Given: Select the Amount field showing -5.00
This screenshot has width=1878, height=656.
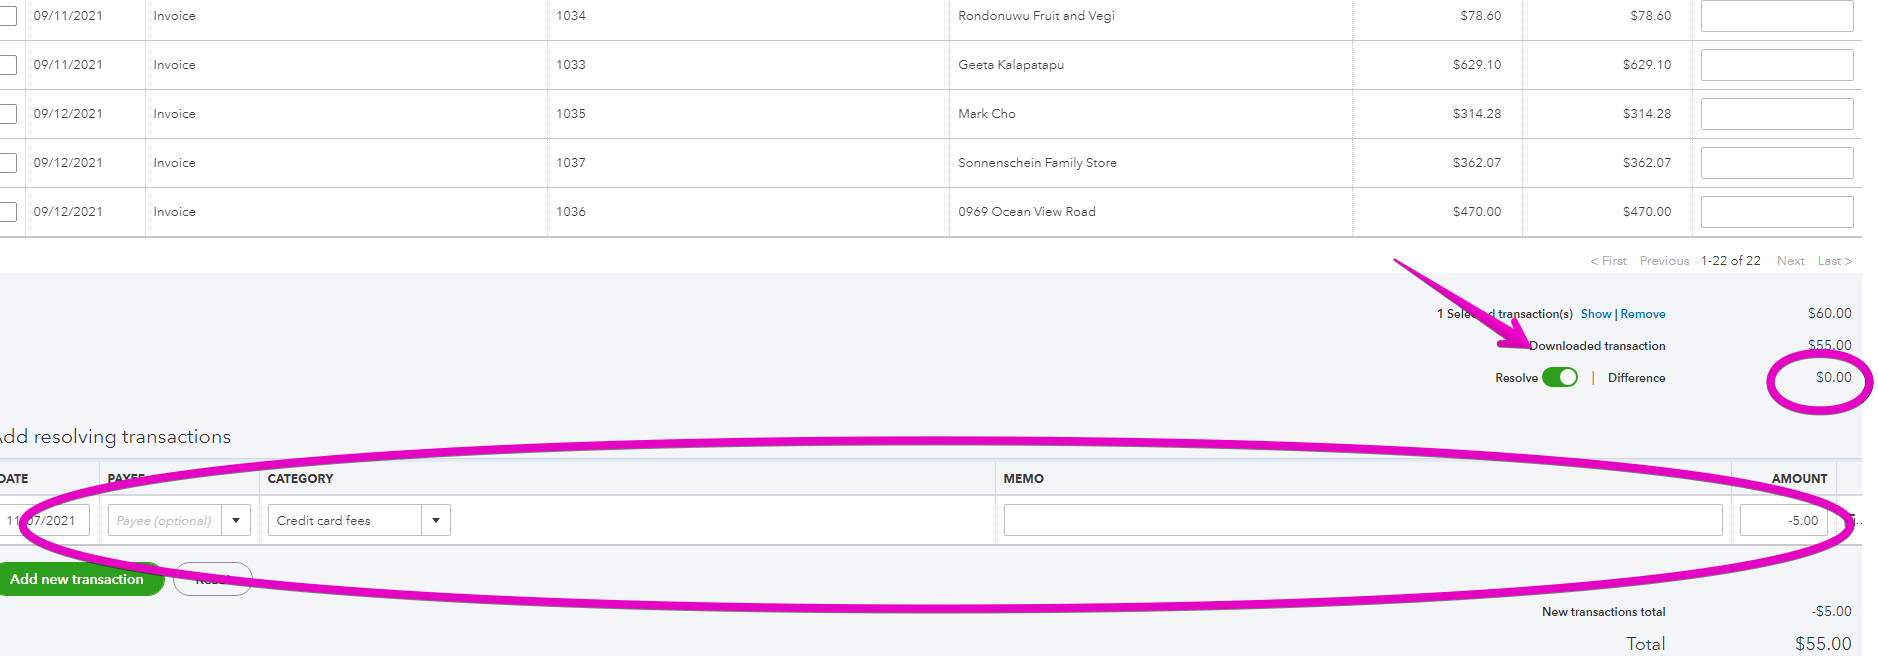Looking at the screenshot, I should click(x=1784, y=519).
